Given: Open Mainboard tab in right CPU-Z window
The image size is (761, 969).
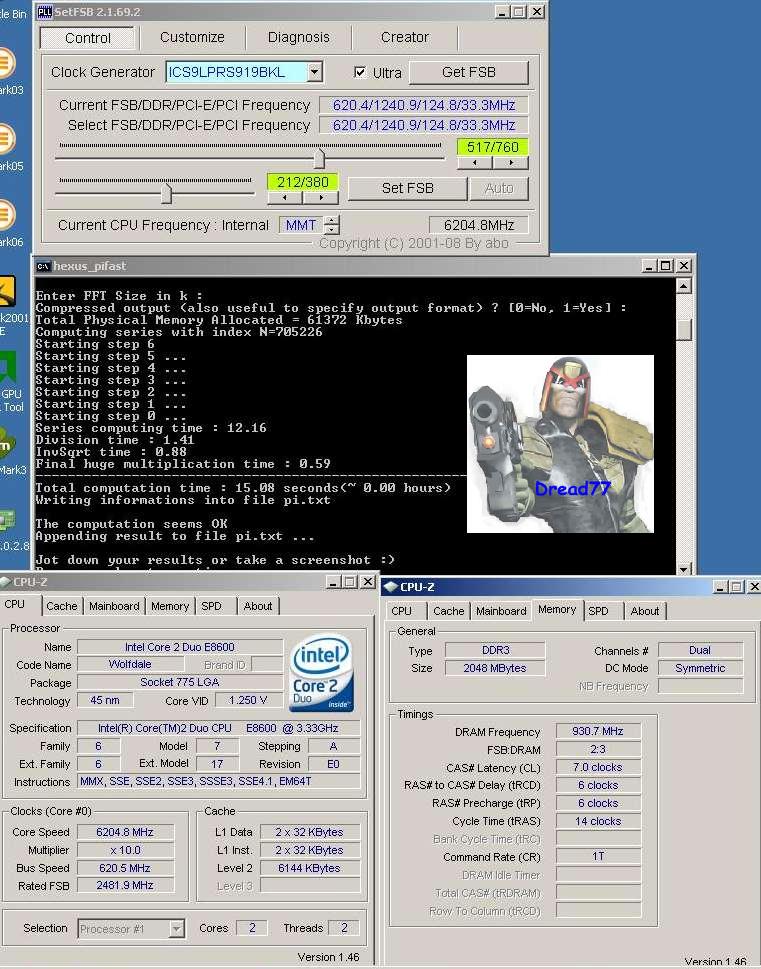Looking at the screenshot, I should pyautogui.click(x=501, y=611).
